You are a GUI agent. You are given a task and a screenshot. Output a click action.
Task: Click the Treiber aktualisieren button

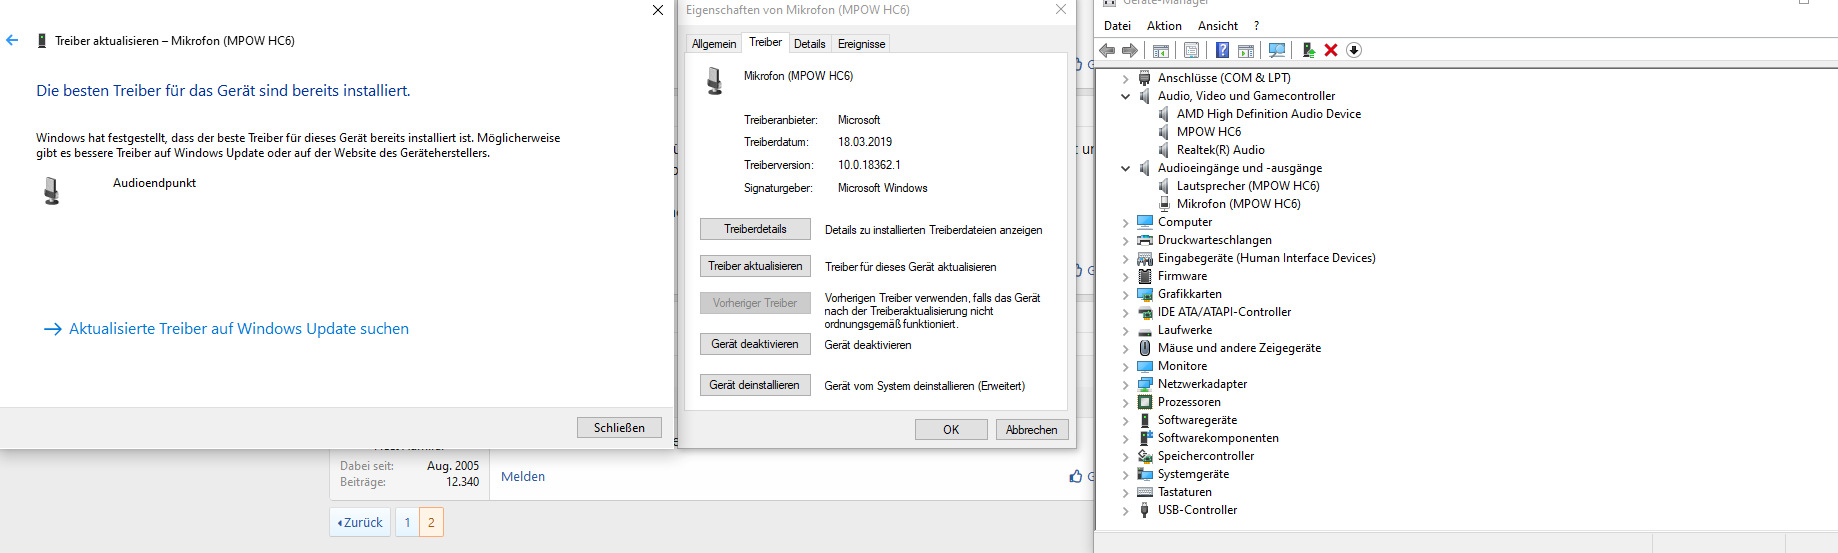coord(755,266)
